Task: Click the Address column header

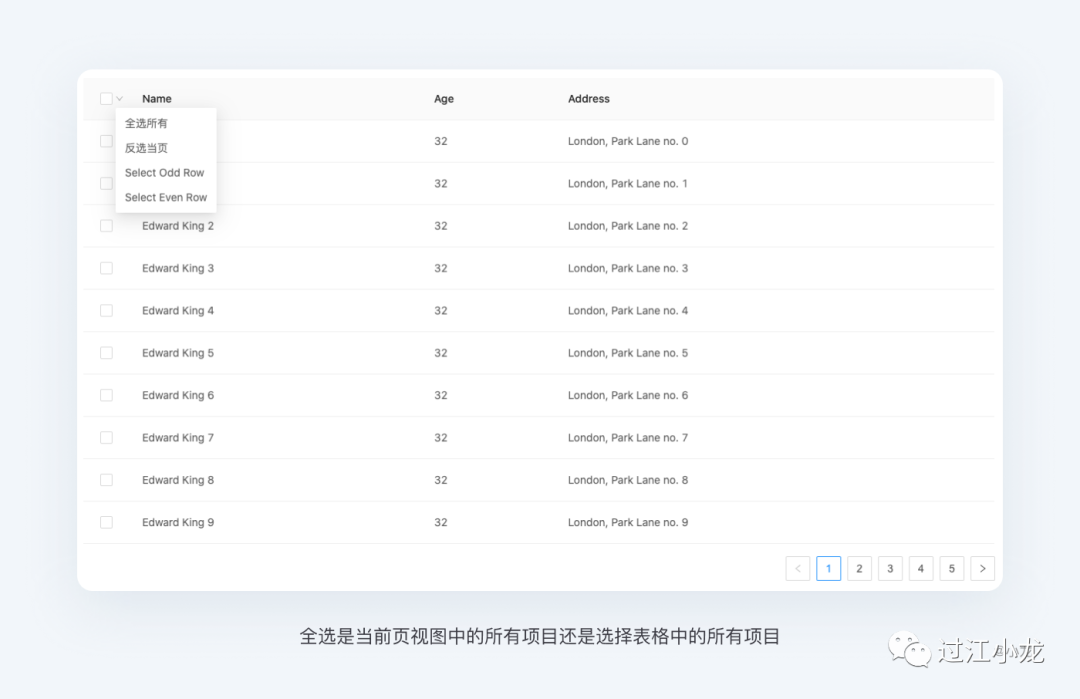Action: [x=589, y=99]
